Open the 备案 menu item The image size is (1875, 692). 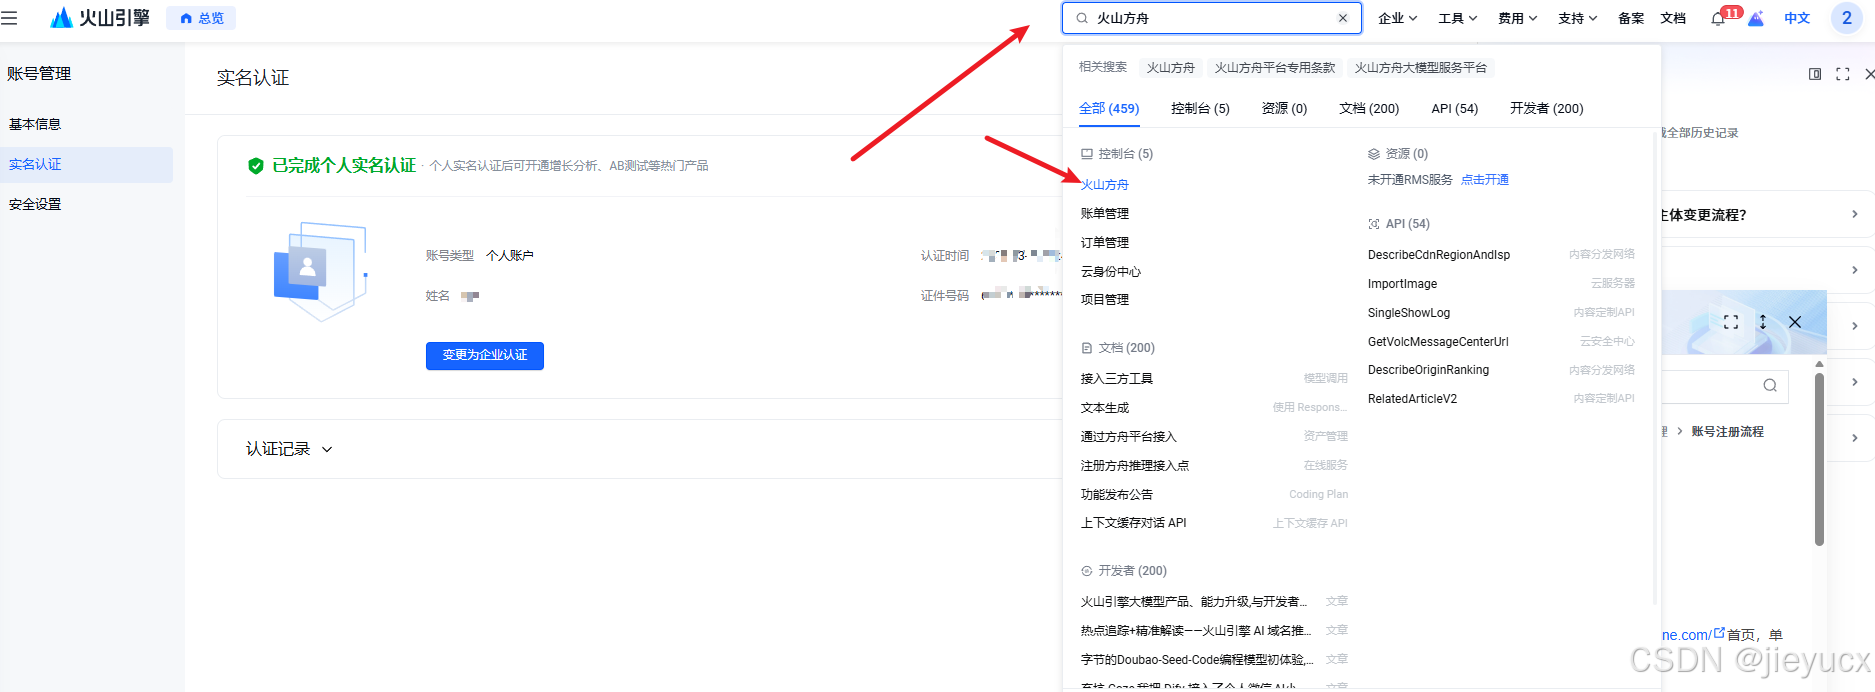[x=1631, y=18]
